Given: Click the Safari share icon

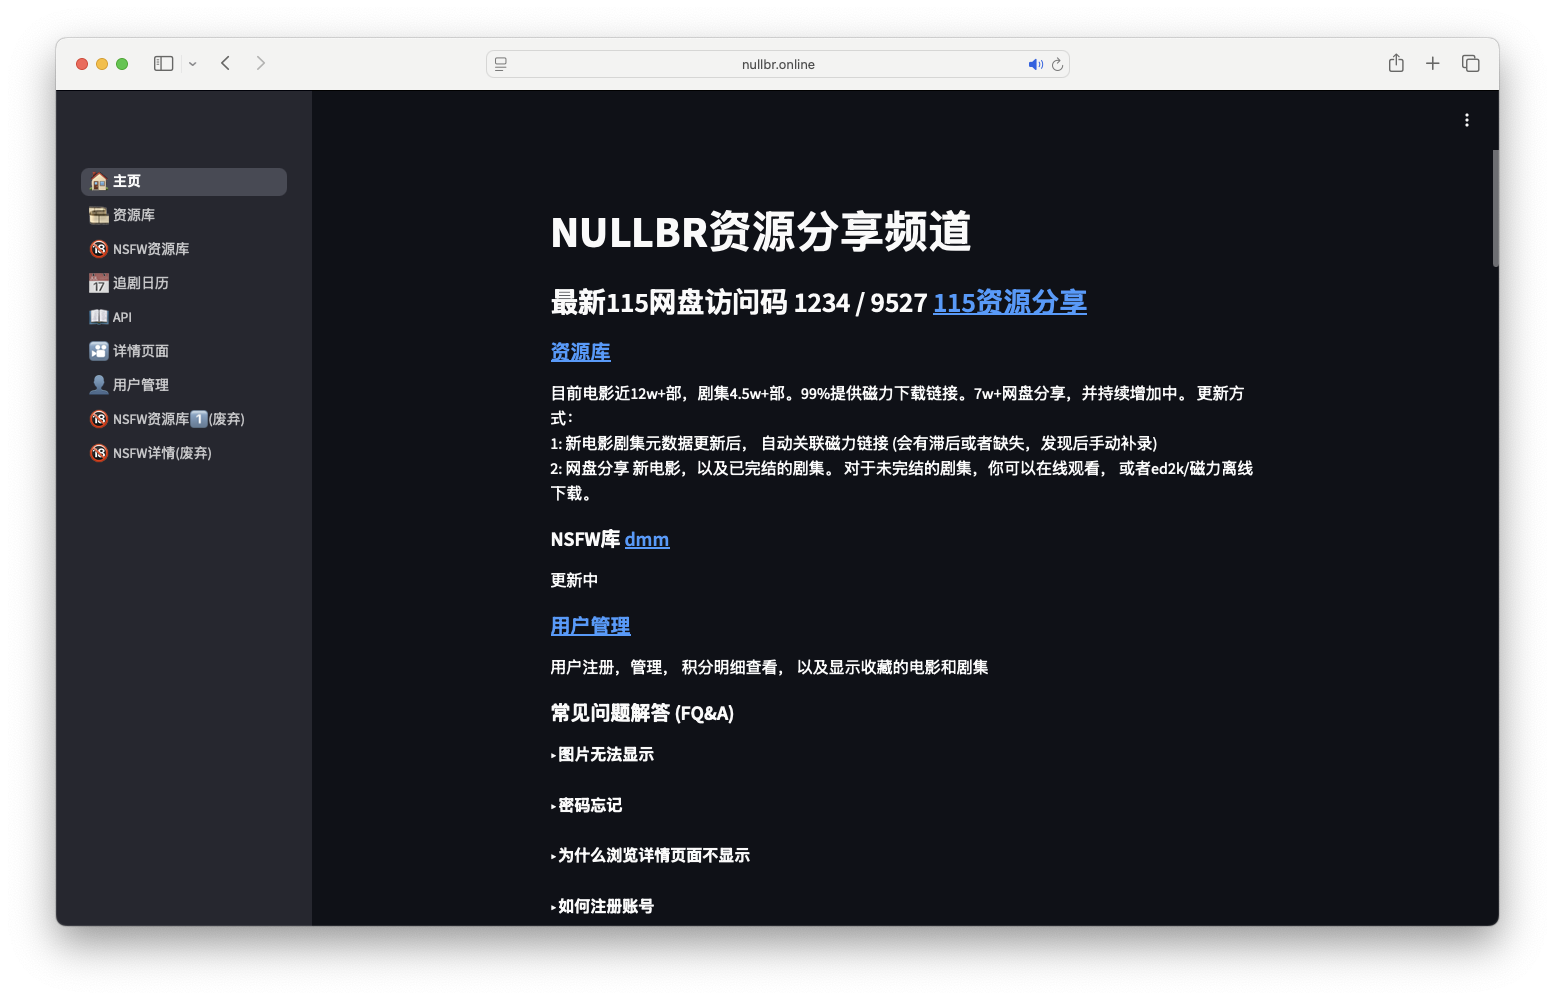Looking at the screenshot, I should [x=1395, y=62].
